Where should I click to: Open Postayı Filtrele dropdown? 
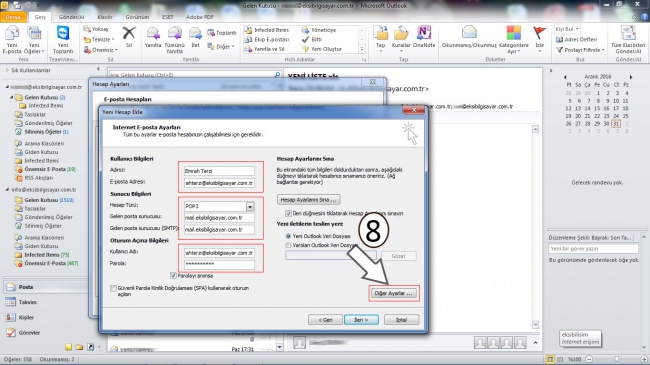tap(580, 50)
